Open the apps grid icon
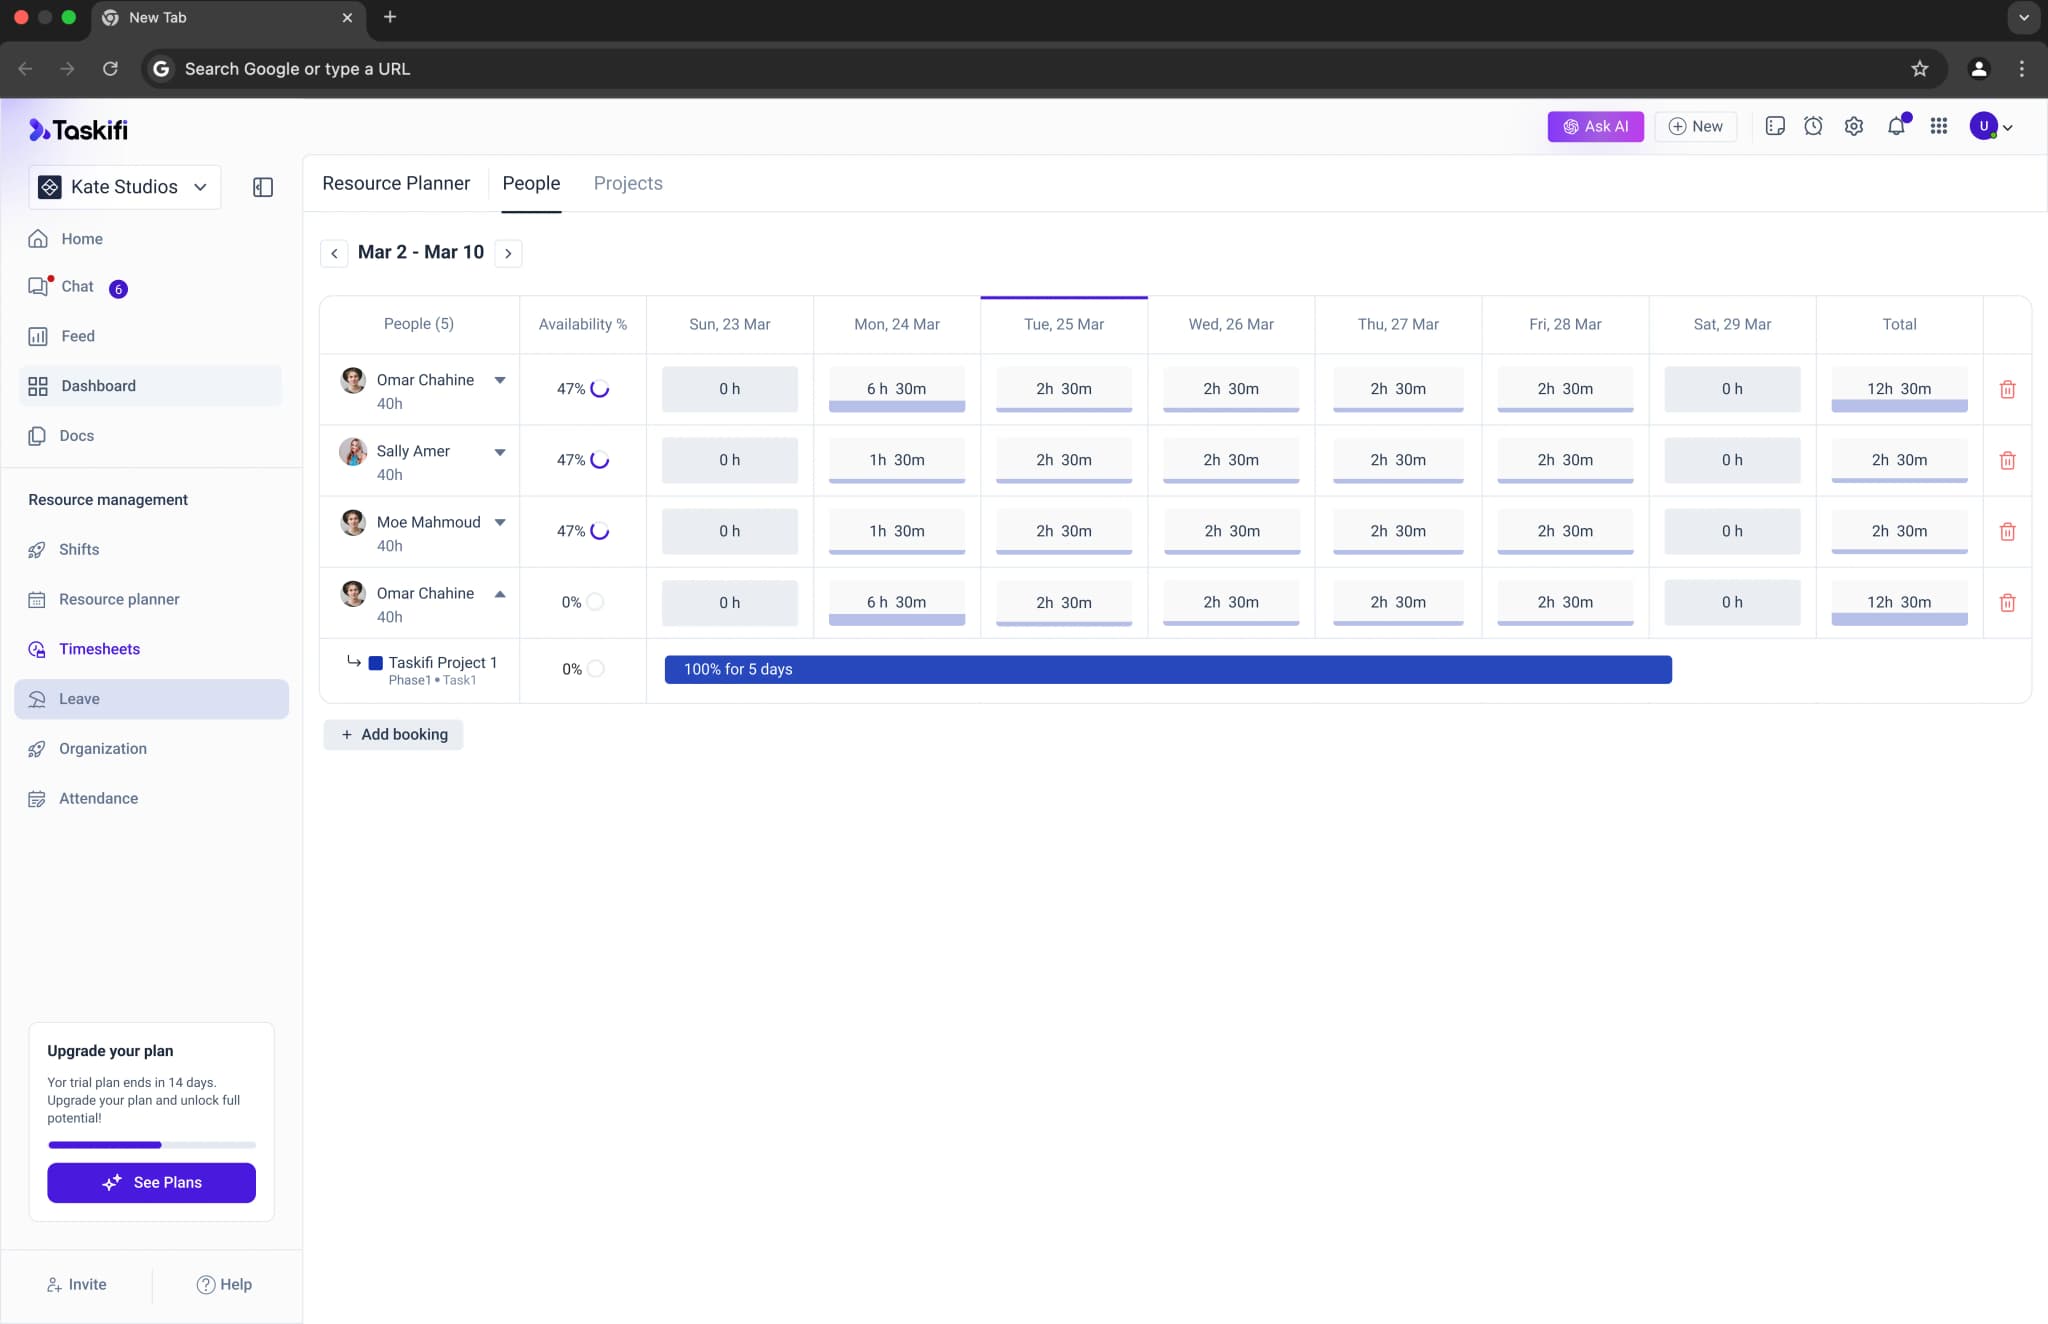Viewport: 2048px width, 1324px height. [1938, 126]
